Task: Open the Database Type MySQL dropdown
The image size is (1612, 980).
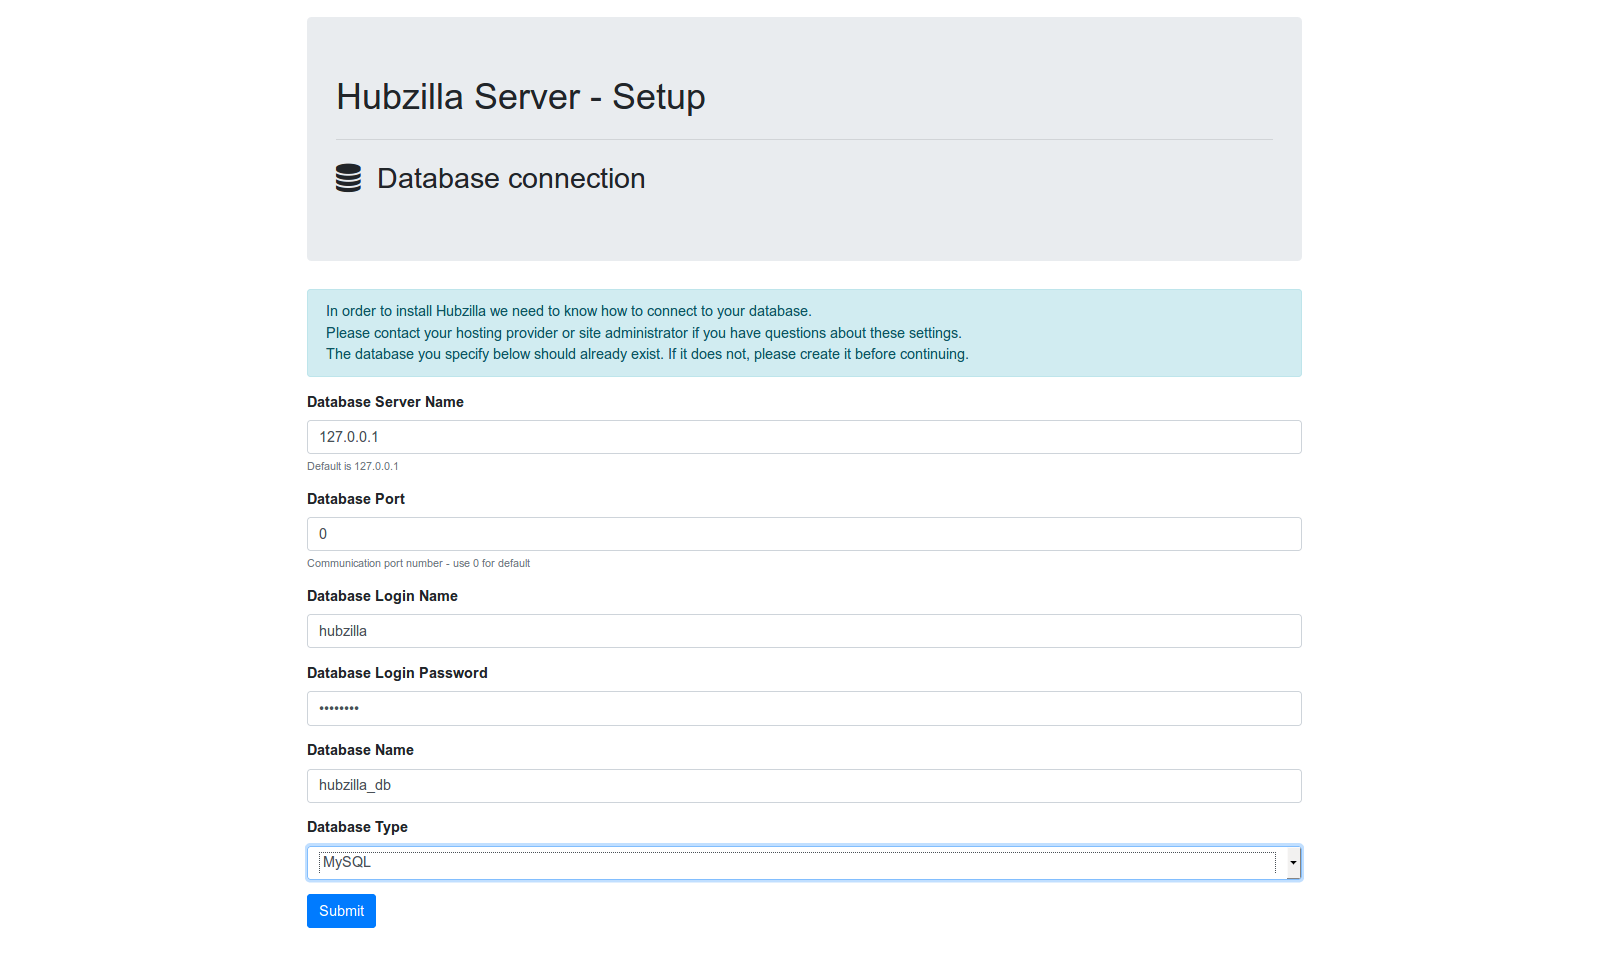Action: pos(804,863)
